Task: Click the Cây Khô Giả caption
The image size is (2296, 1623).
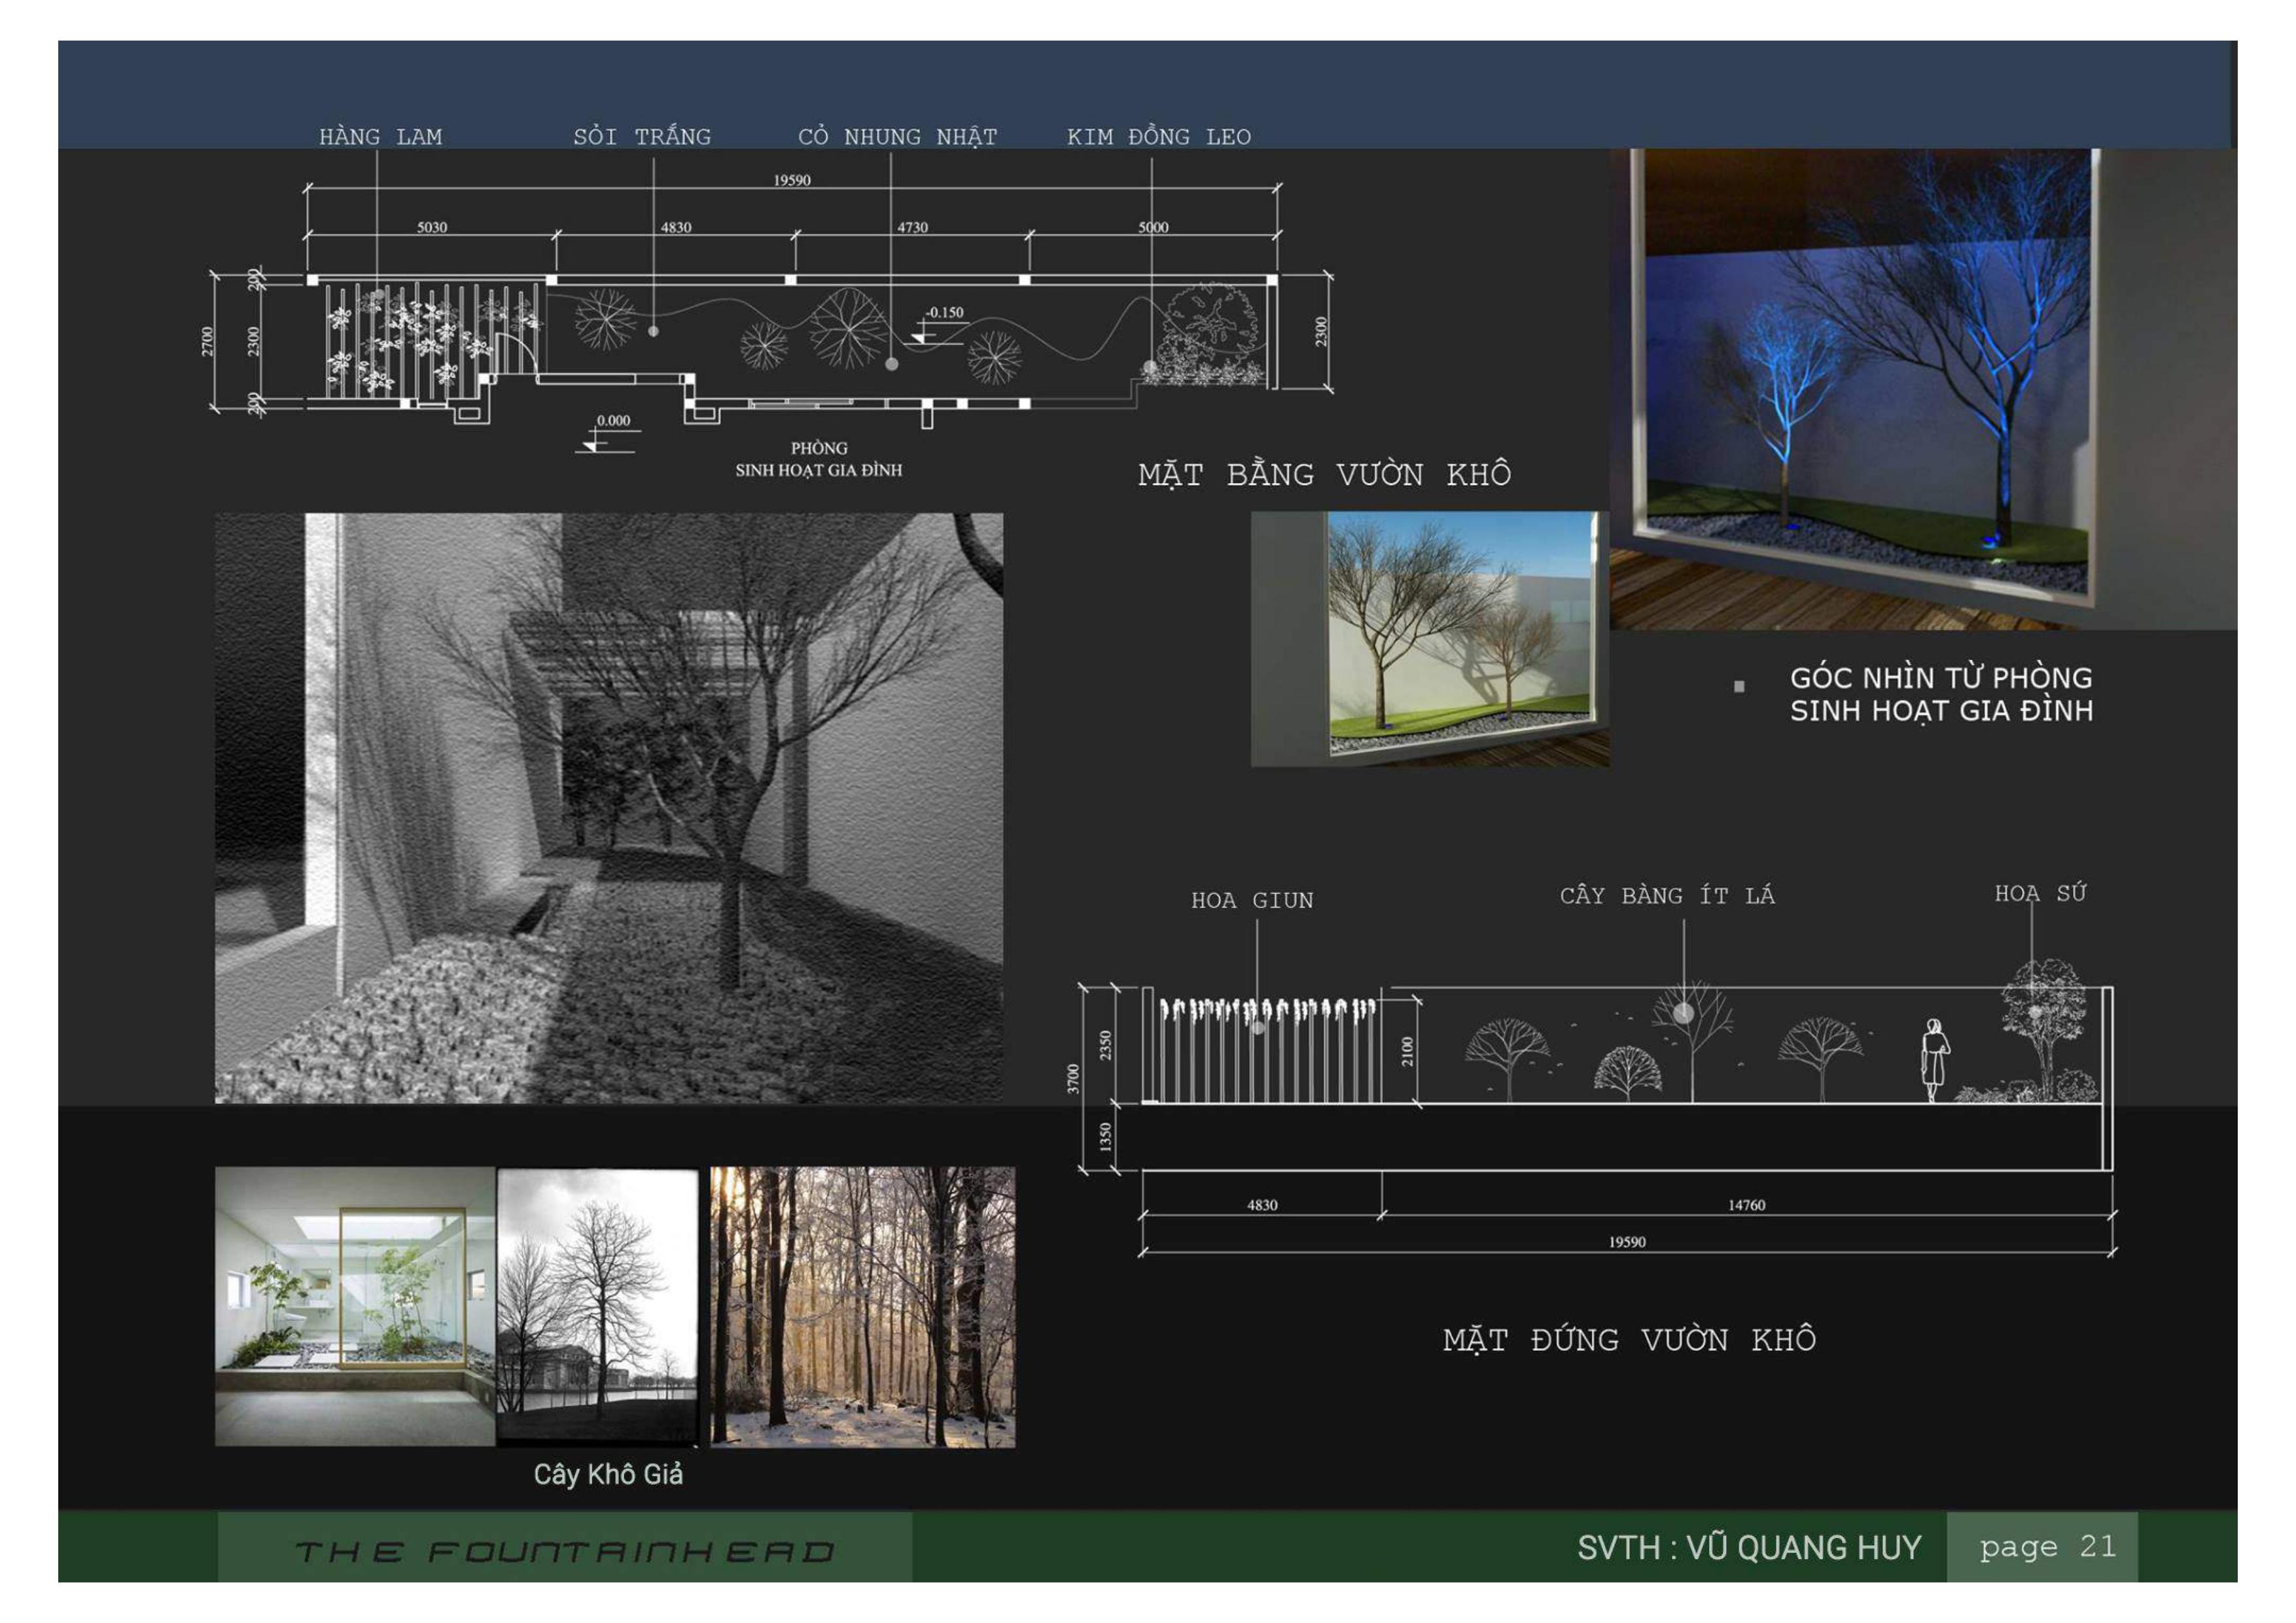Action: (x=608, y=1474)
